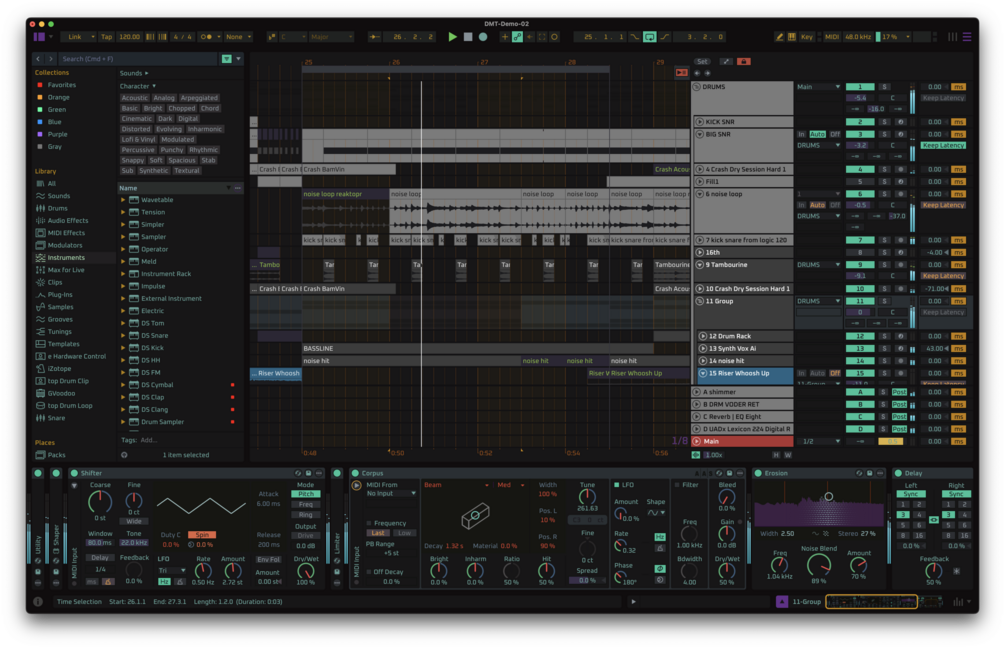The image size is (1005, 648).
Task: Click the Set locator button
Action: click(x=702, y=62)
